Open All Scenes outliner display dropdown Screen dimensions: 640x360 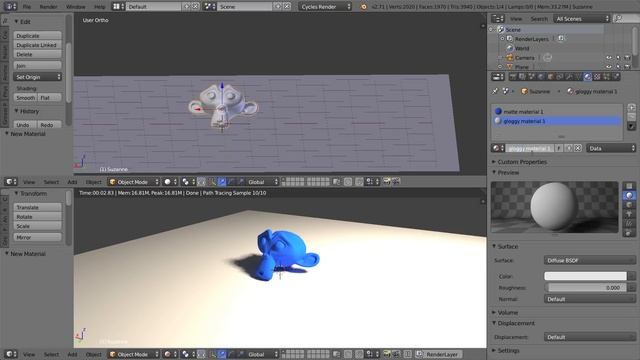582,19
